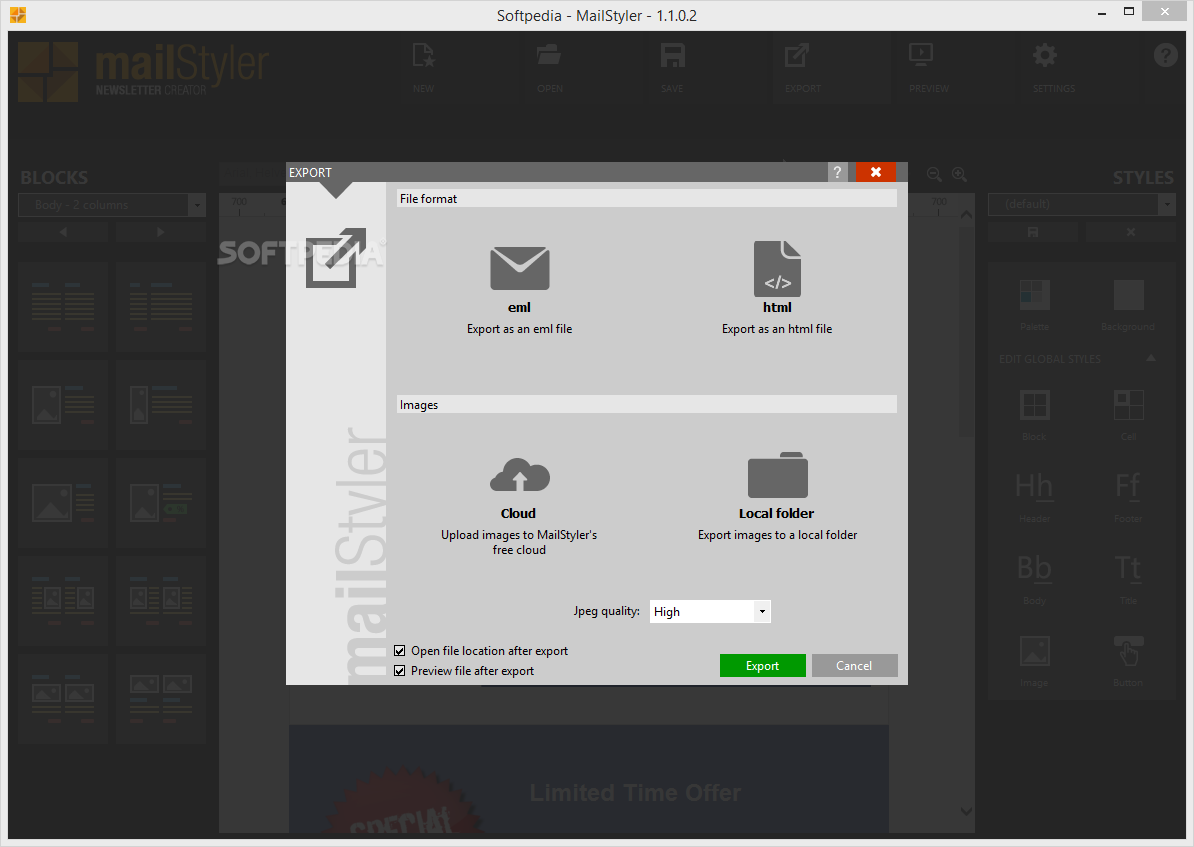Click the canvas scrollbar down arrow

(x=966, y=812)
